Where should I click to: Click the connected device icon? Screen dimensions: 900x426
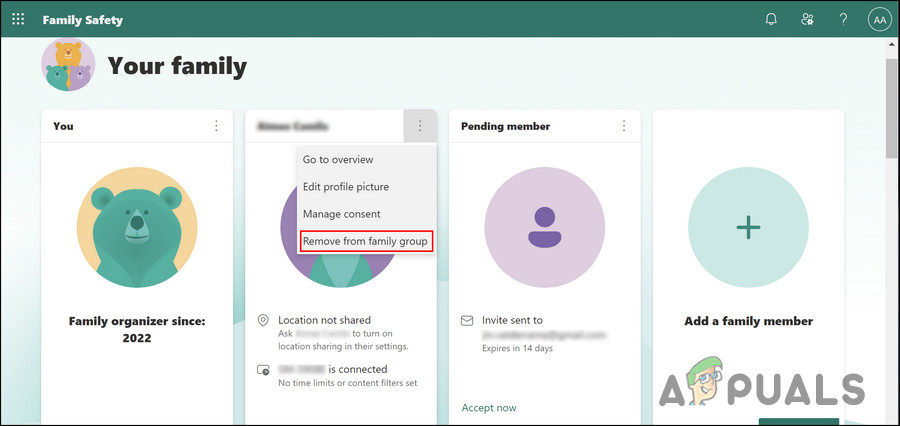(263, 370)
